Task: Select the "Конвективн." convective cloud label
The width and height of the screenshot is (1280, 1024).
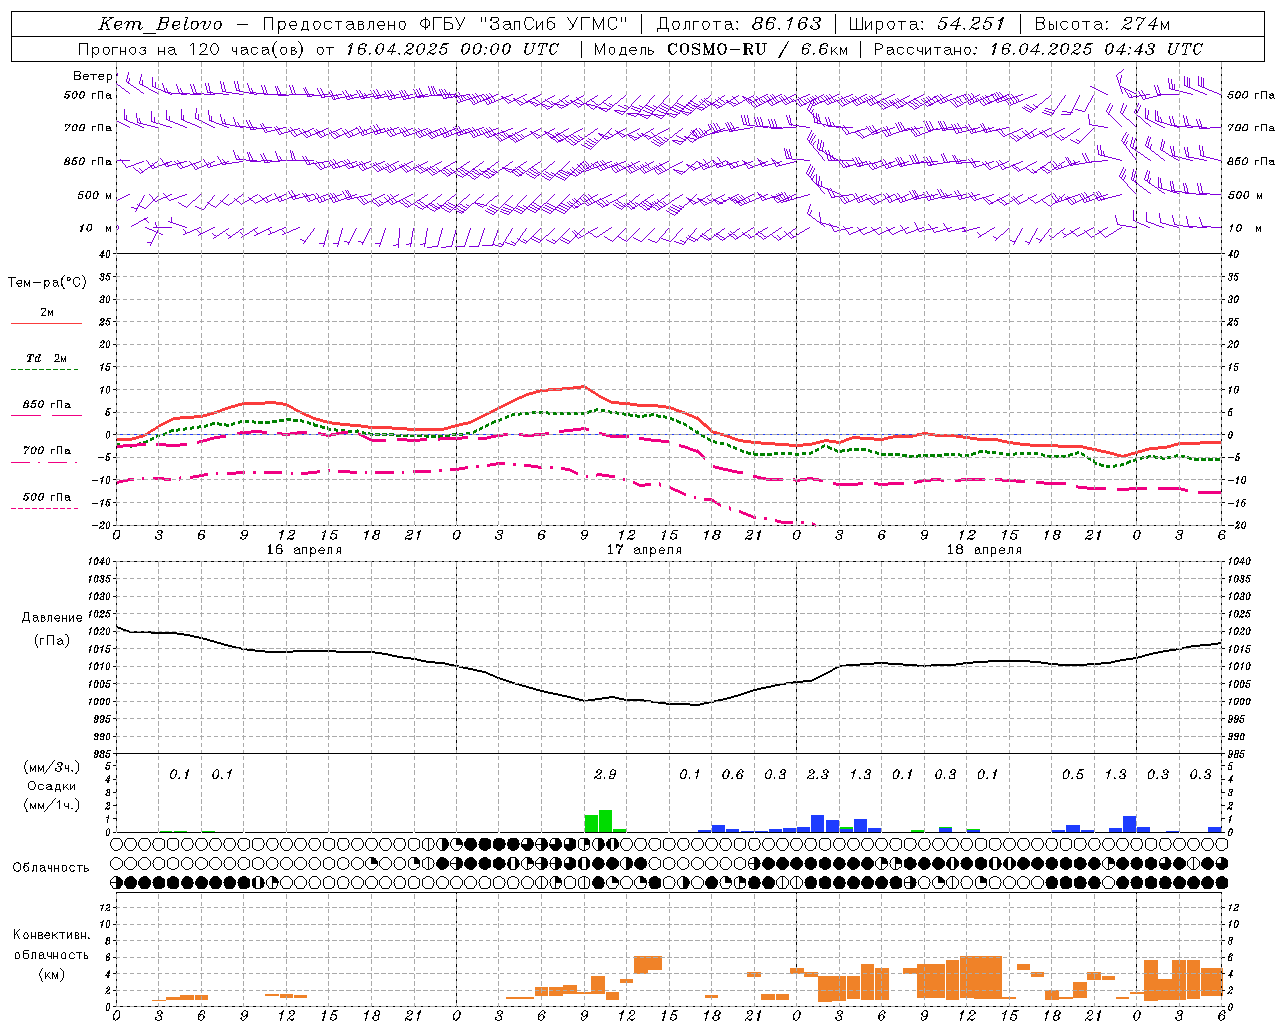Action: tap(51, 935)
